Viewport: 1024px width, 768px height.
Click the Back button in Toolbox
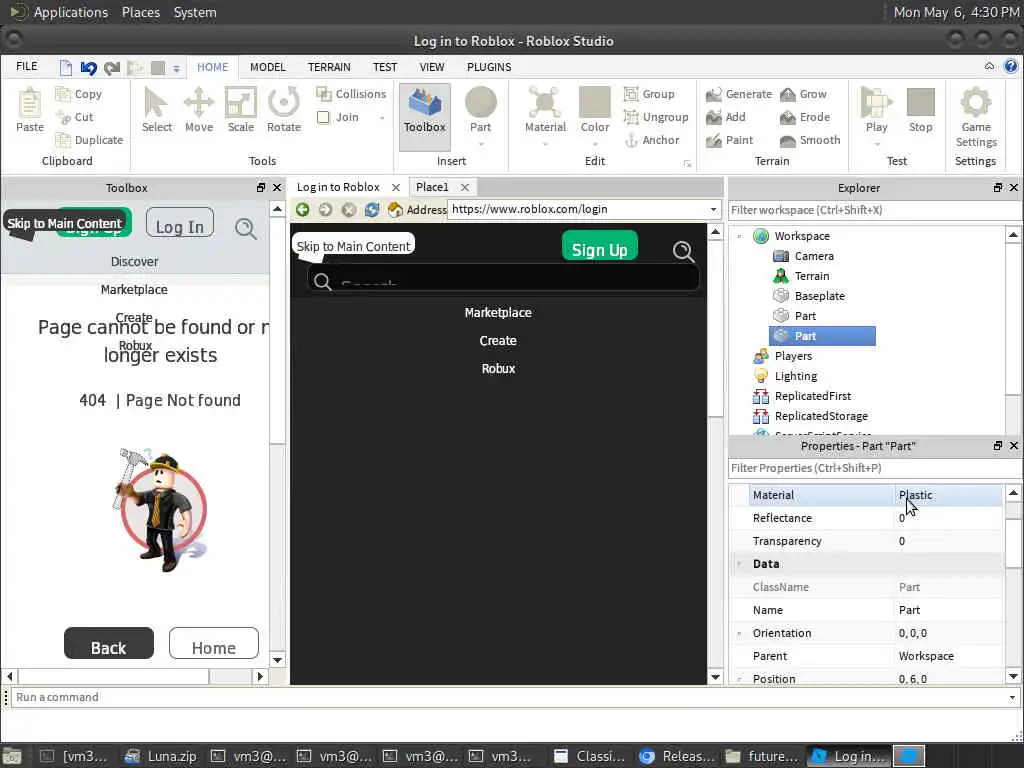(108, 644)
